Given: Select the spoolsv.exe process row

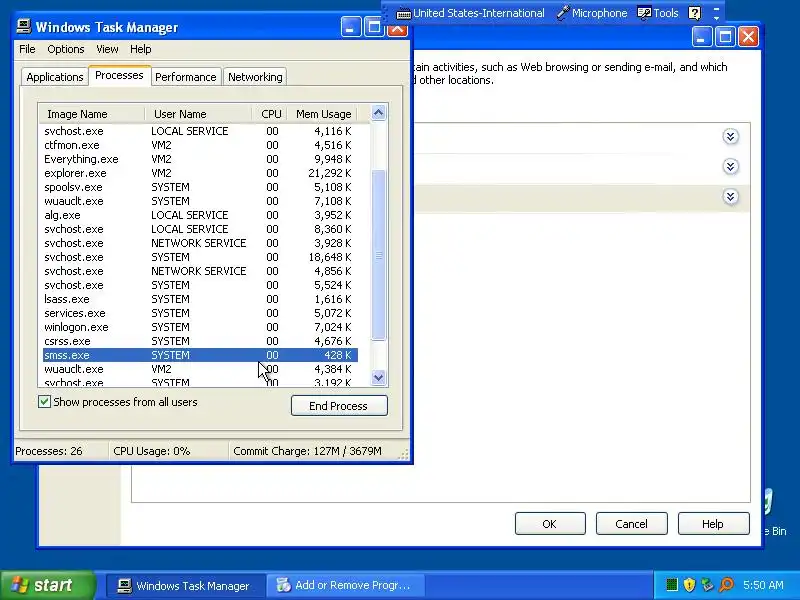Looking at the screenshot, I should point(200,187).
